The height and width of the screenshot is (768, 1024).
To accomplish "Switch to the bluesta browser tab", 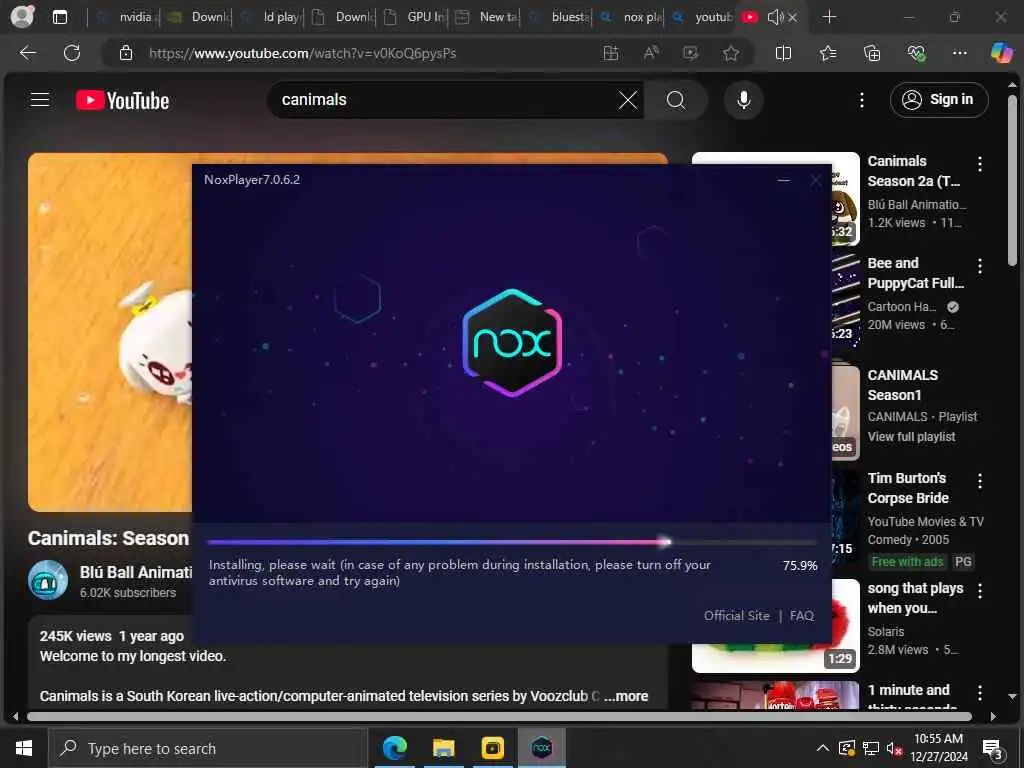I will coord(558,17).
